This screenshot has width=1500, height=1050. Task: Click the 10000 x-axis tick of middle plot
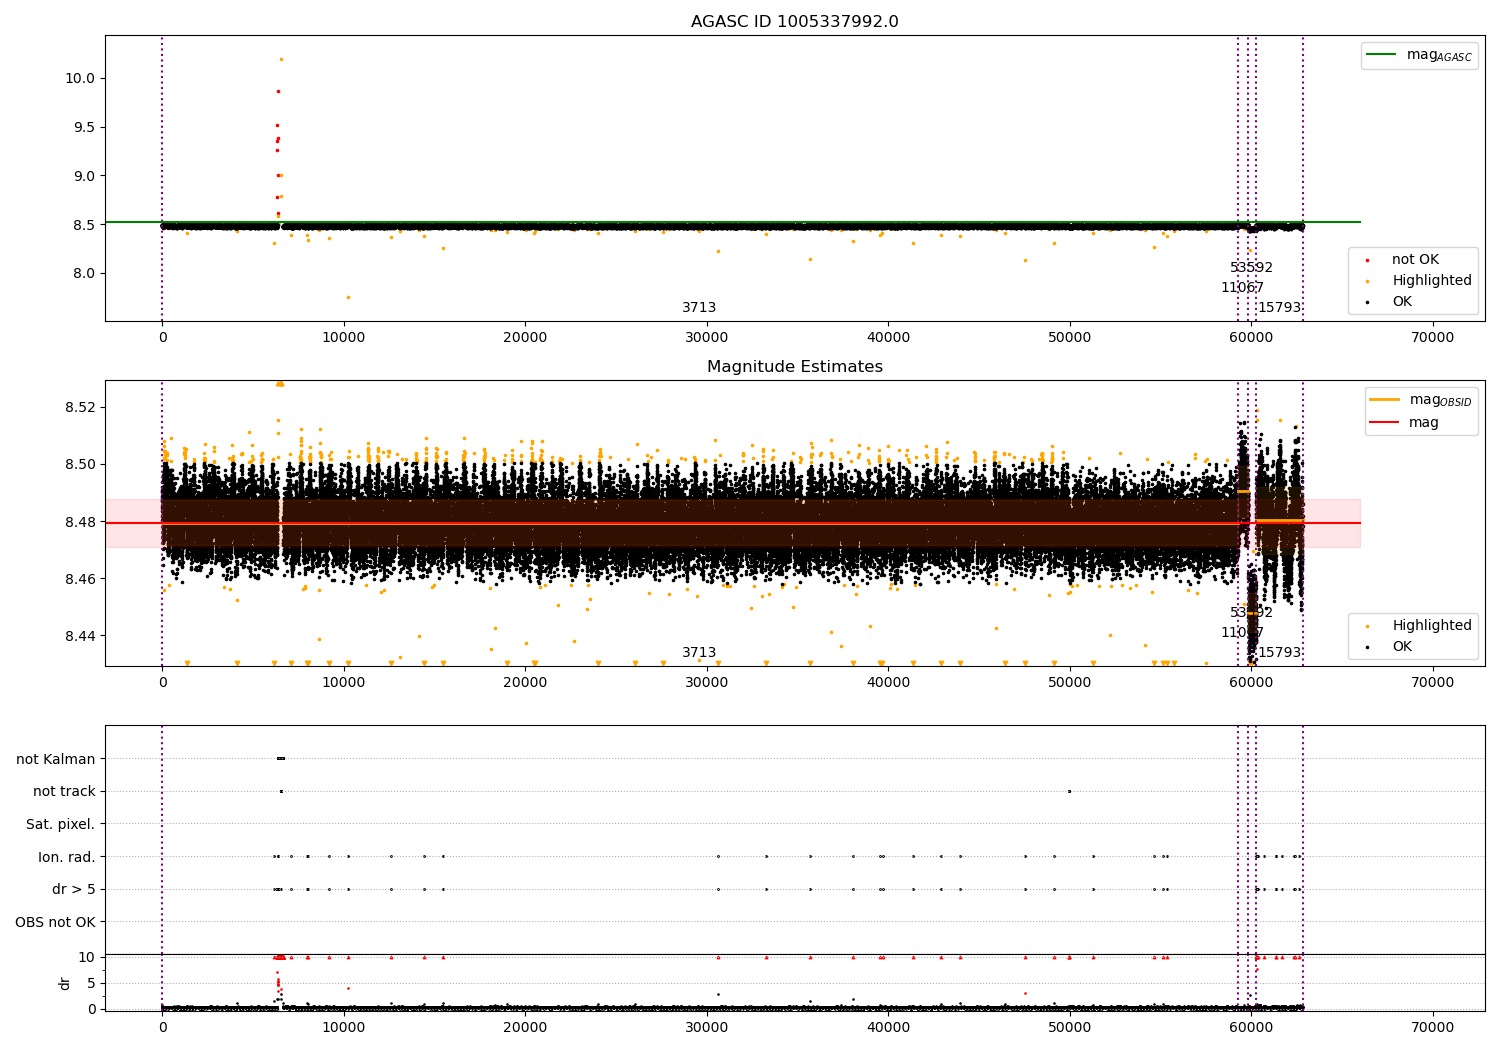[344, 683]
